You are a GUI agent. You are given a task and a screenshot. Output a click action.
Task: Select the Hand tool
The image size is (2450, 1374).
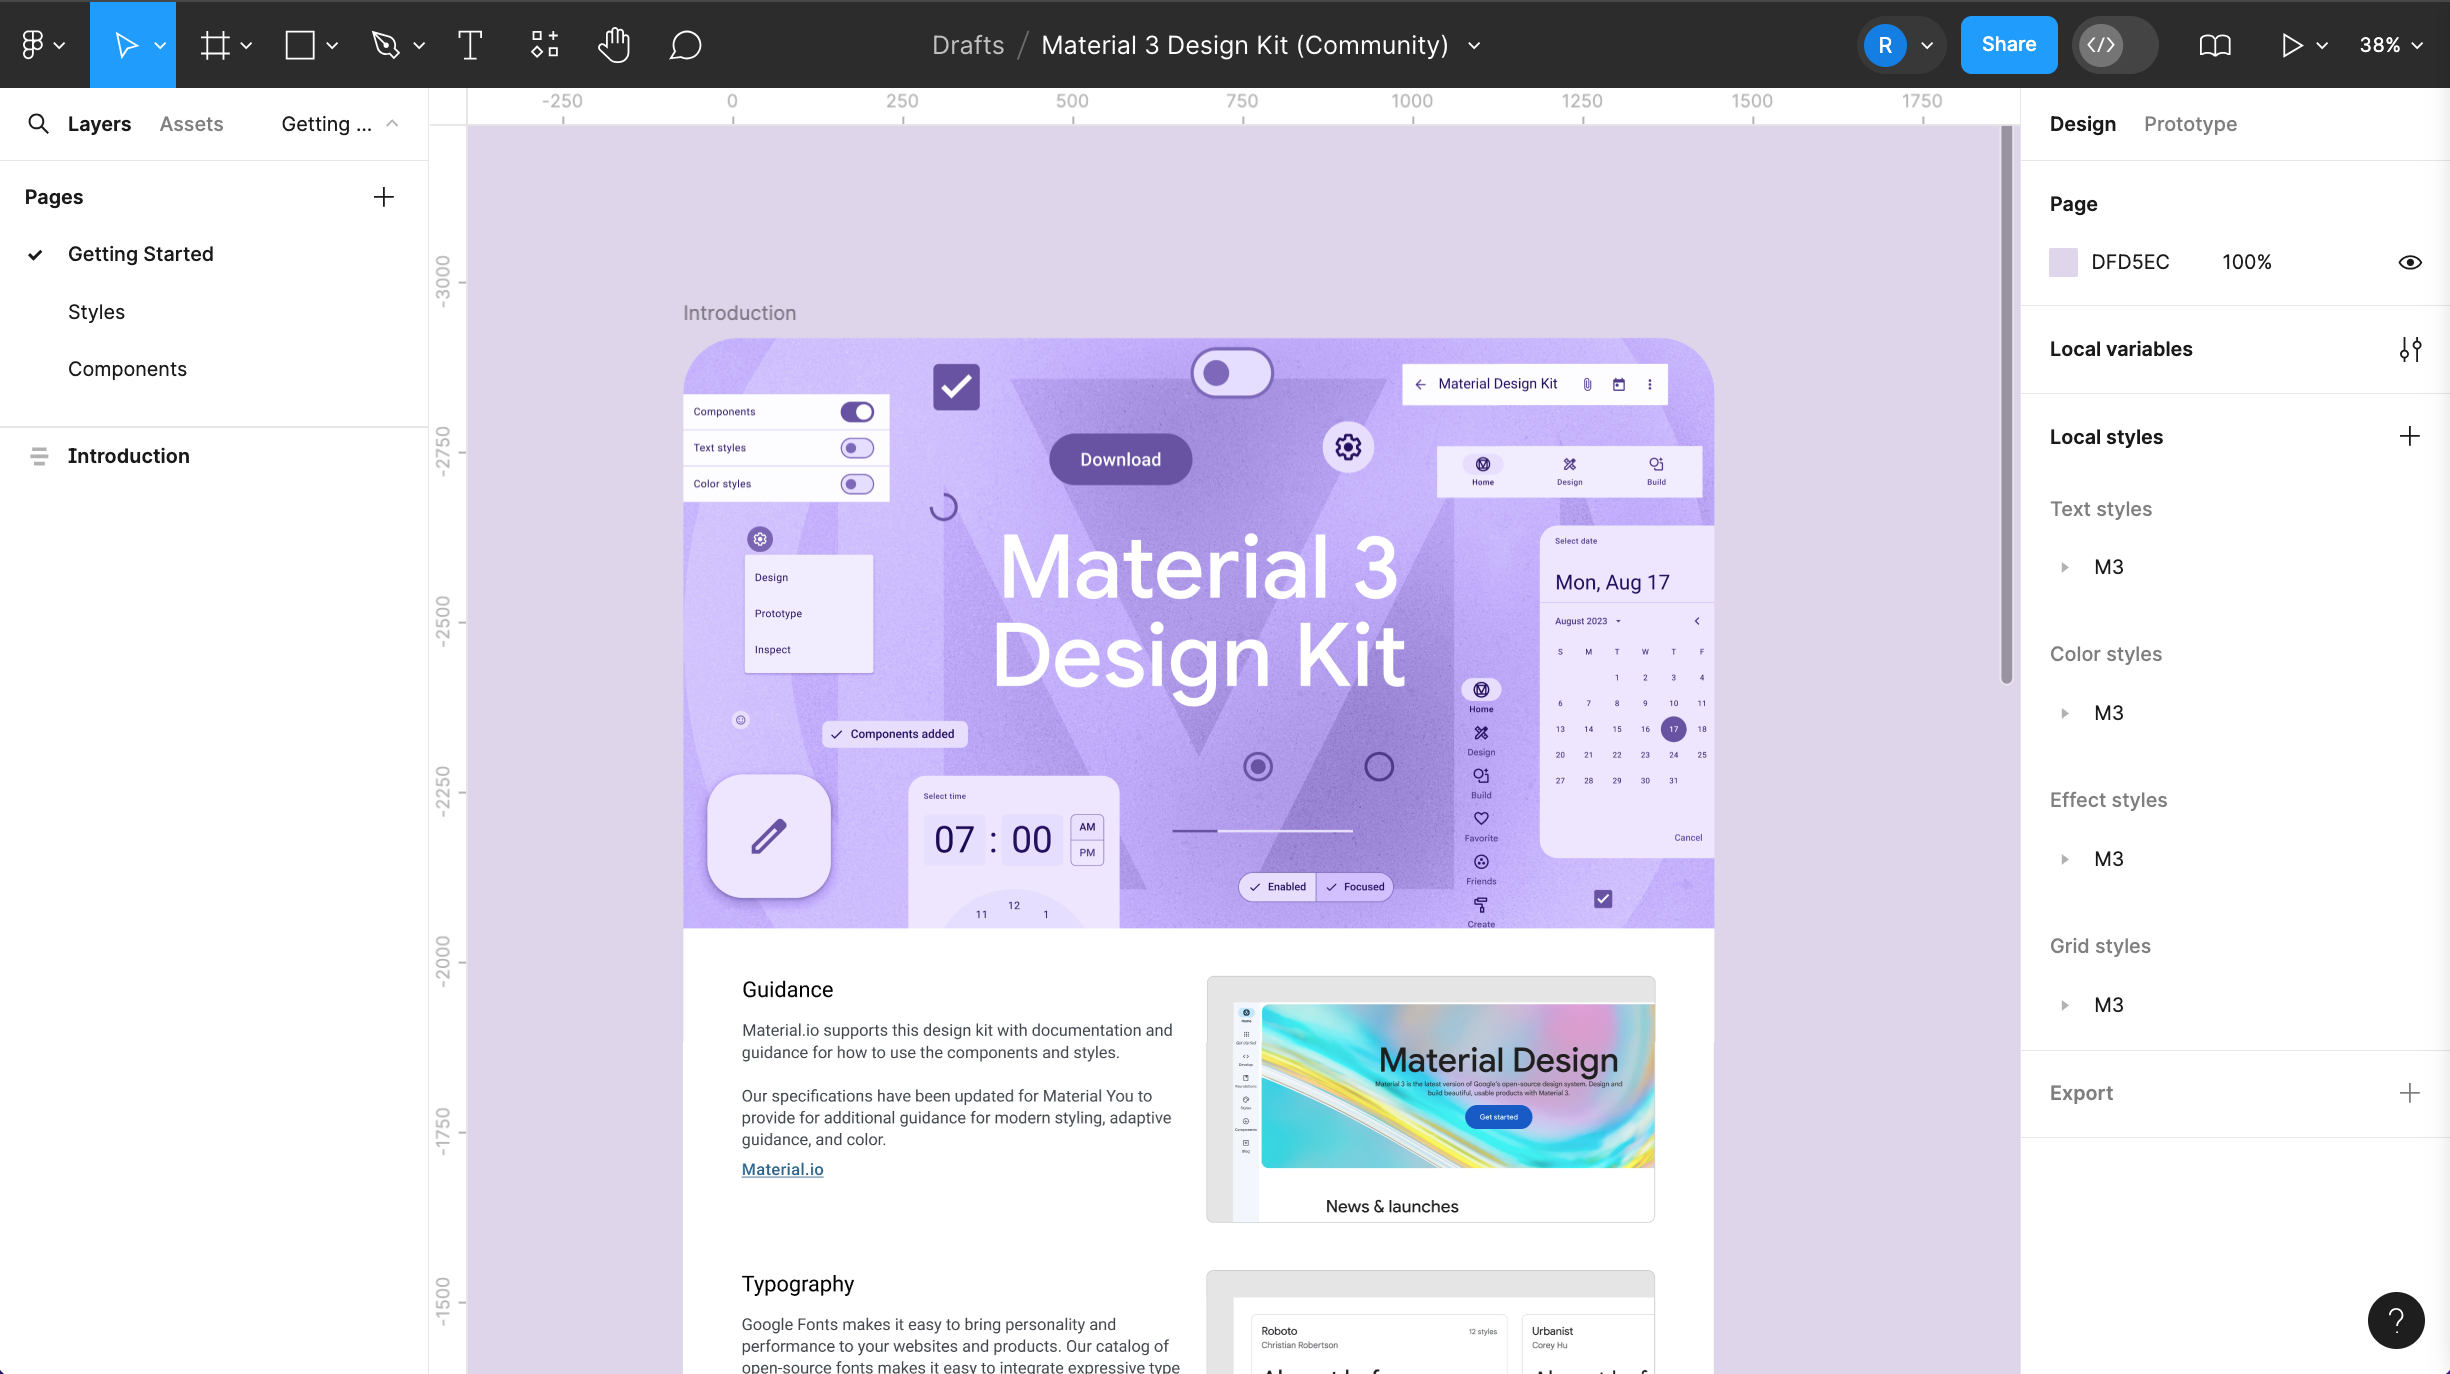tap(613, 44)
